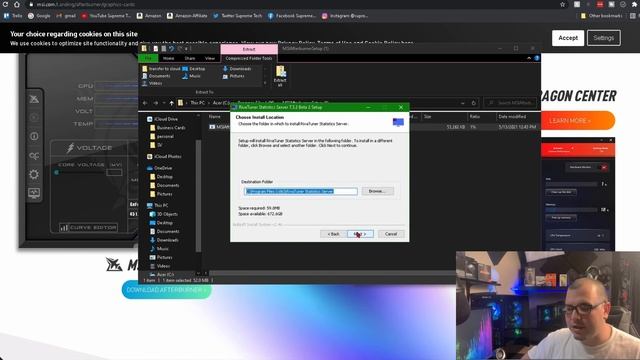This screenshot has height=360, width=640.
Task: Select This PC in the navigation pane
Action: click(158, 205)
